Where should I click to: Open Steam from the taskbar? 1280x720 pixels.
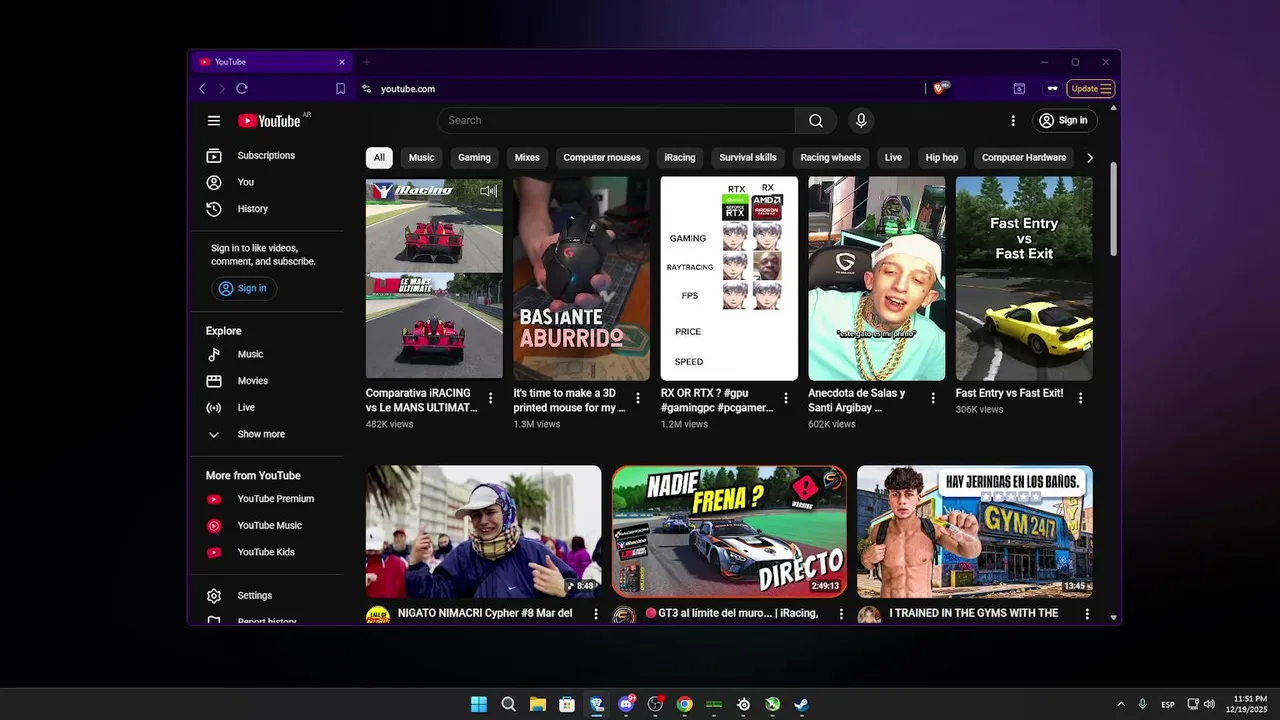click(801, 704)
